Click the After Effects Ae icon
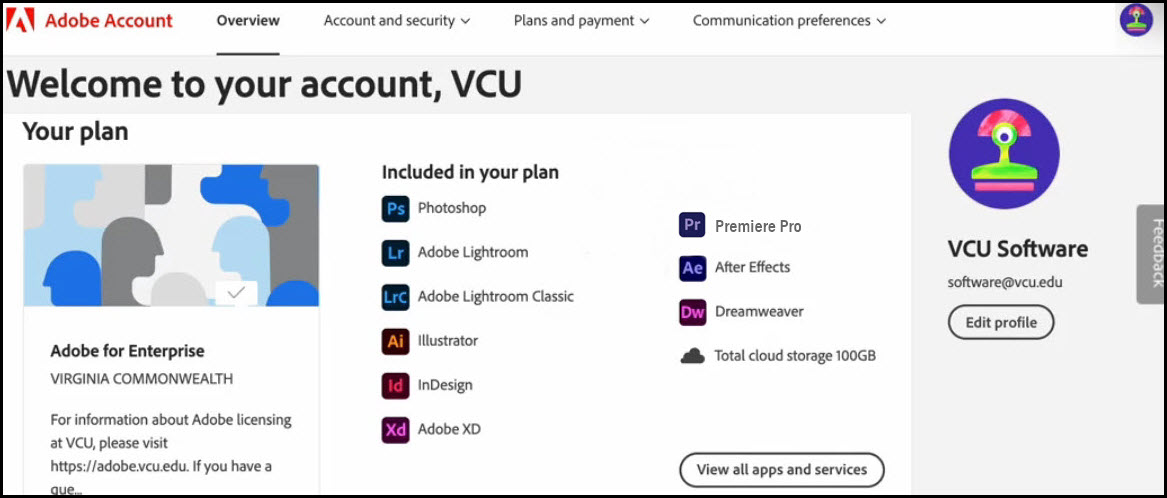Image resolution: width=1167 pixels, height=498 pixels. 692,268
